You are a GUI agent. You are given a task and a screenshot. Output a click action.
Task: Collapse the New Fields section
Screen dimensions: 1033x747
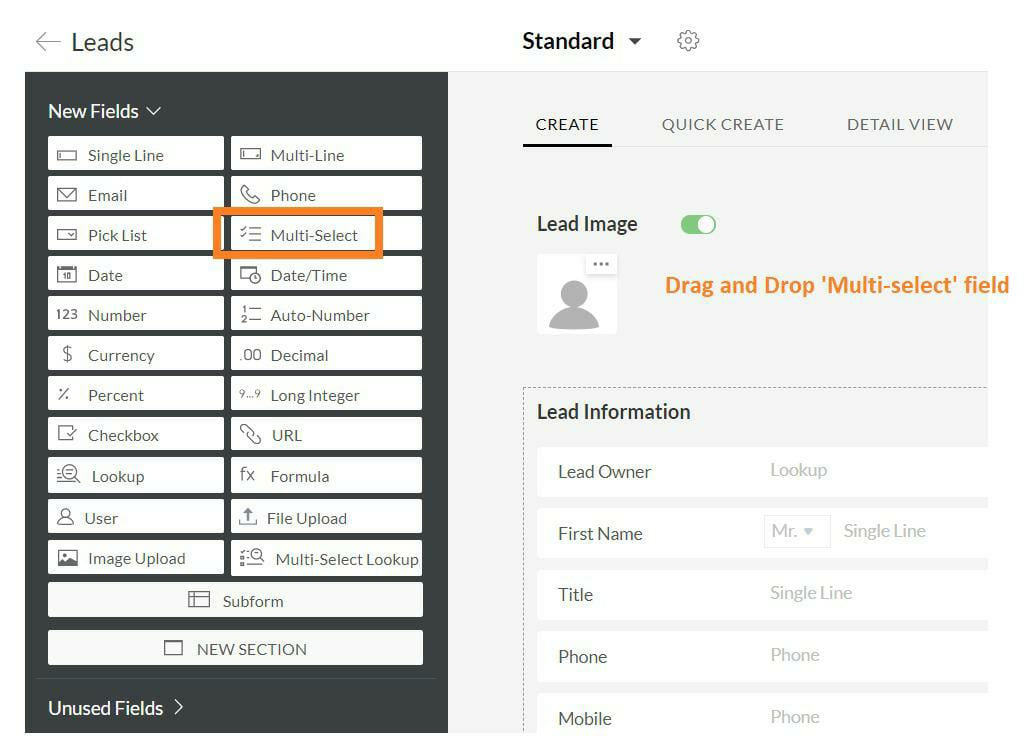coord(153,111)
